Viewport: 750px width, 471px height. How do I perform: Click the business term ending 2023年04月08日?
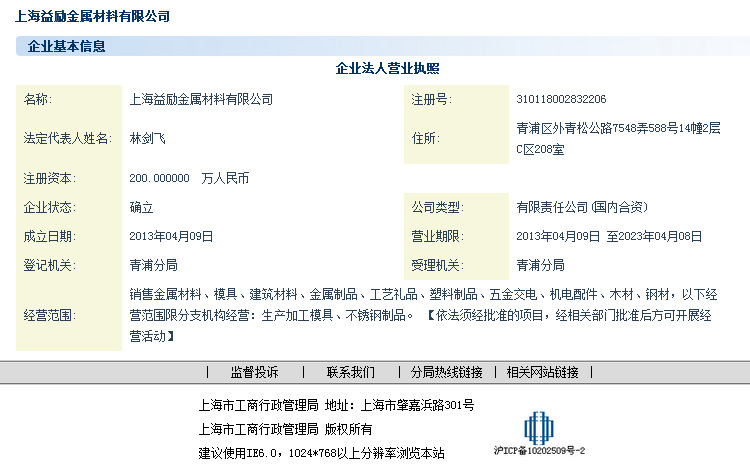(x=660, y=236)
